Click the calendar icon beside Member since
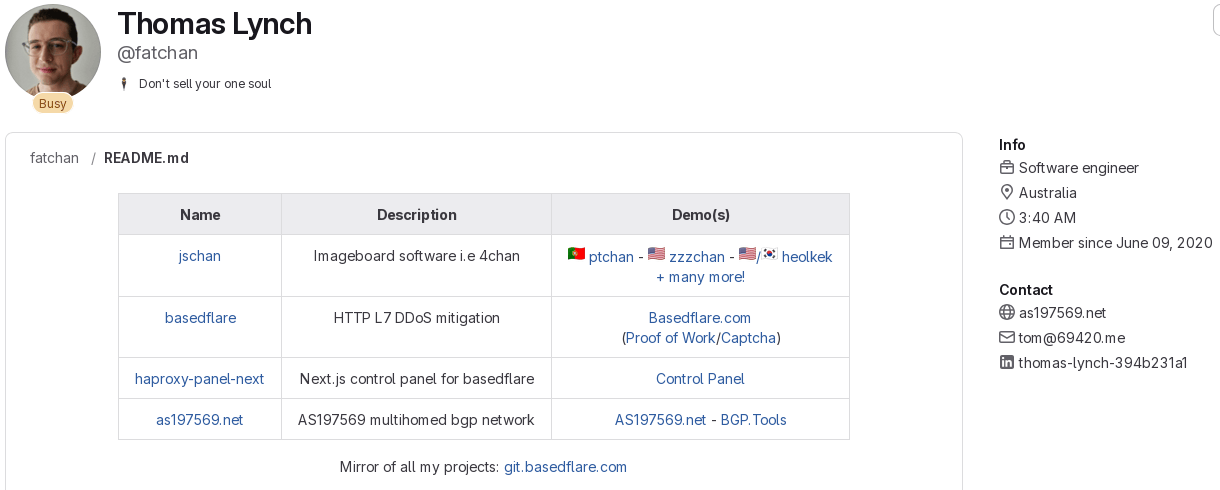 click(x=1007, y=243)
